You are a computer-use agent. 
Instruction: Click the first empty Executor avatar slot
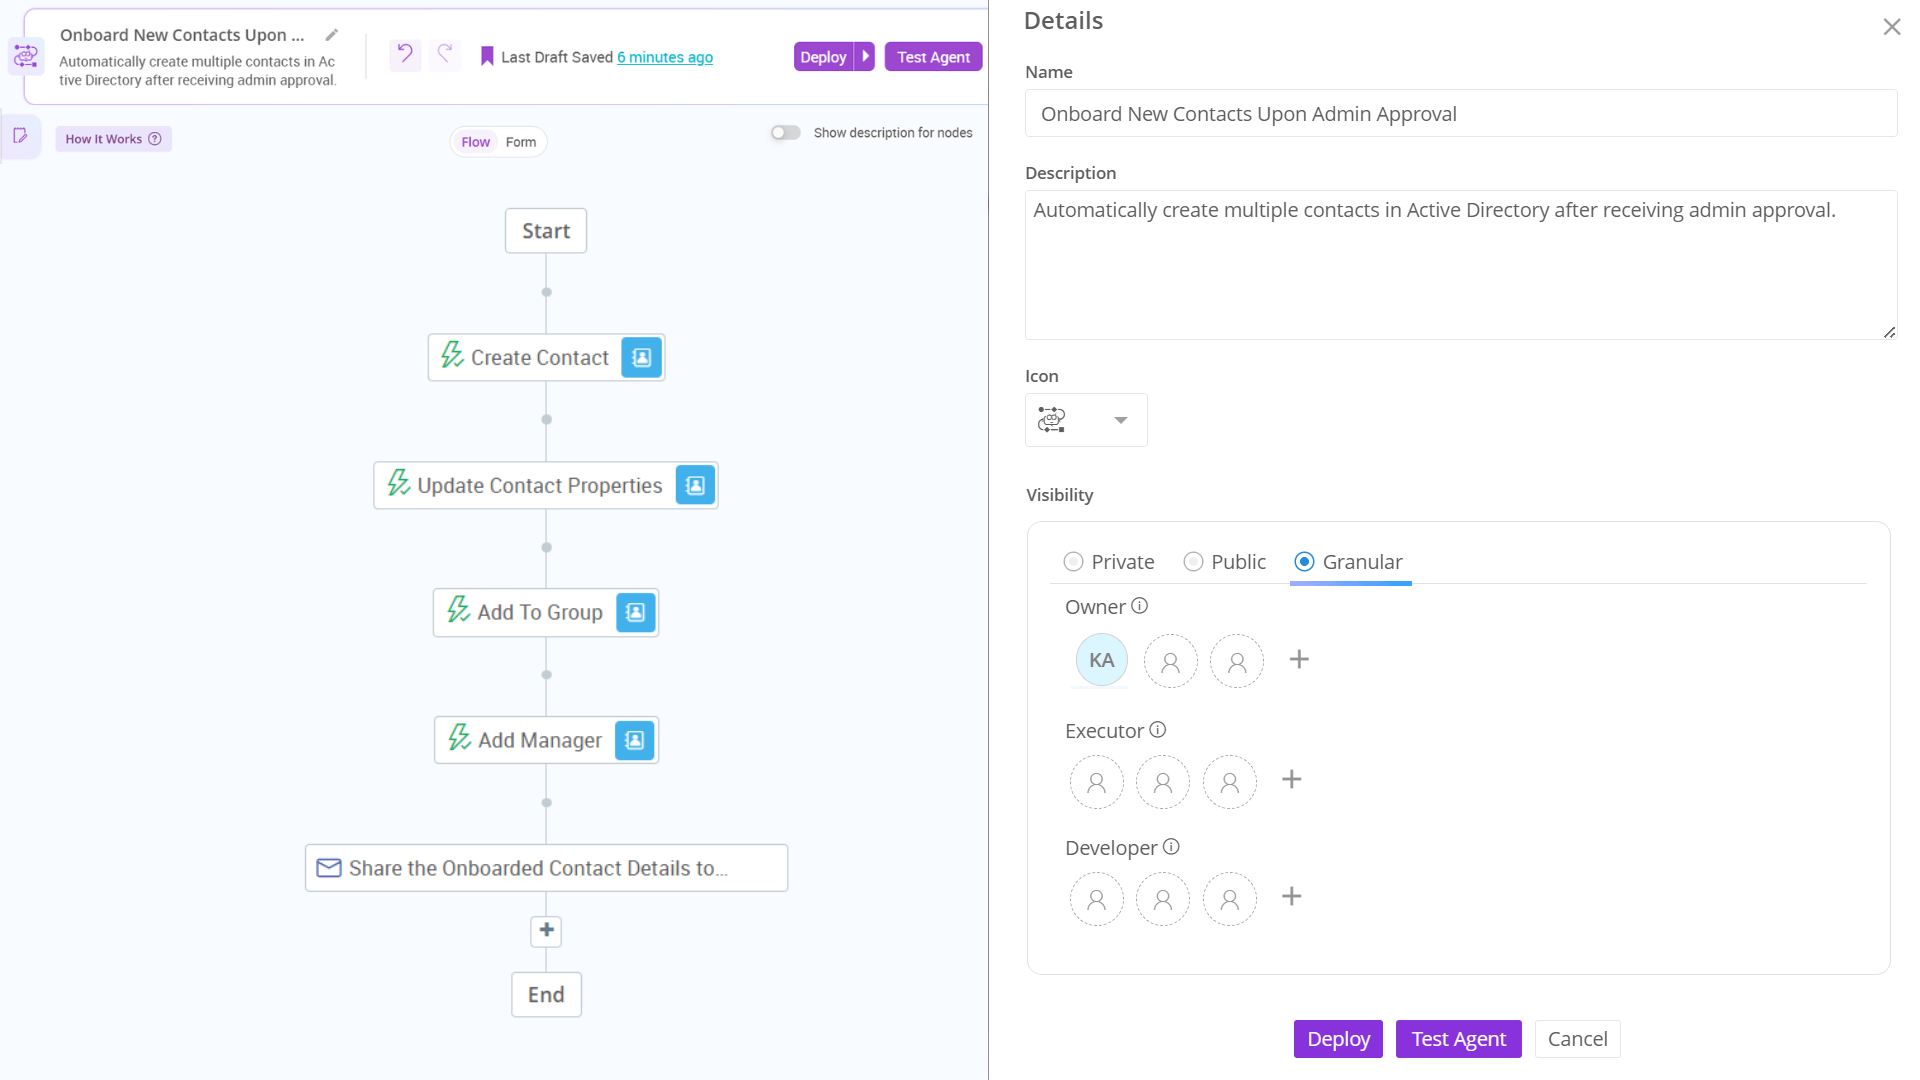click(1096, 782)
